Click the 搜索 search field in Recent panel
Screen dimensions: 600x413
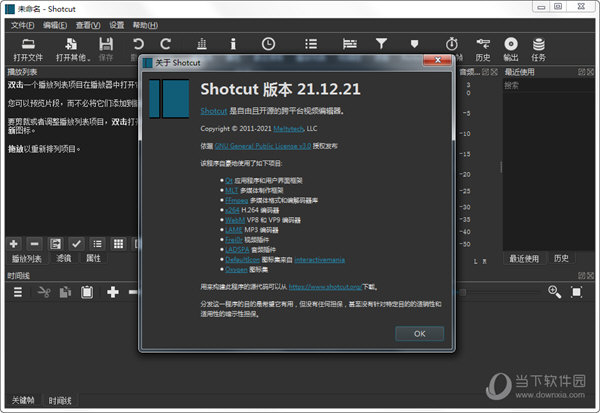548,85
